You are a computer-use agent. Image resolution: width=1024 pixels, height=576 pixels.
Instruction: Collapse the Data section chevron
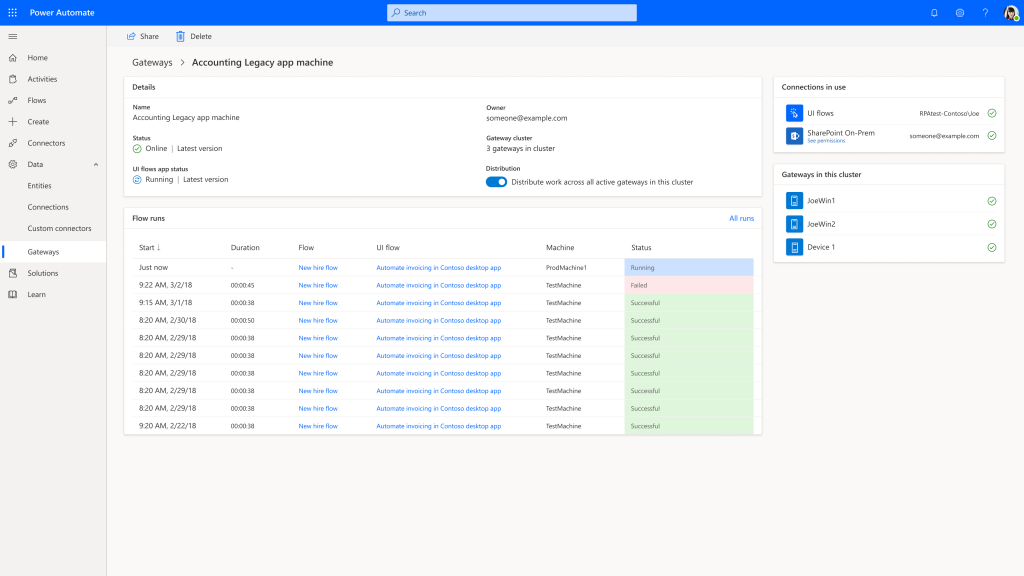point(96,164)
